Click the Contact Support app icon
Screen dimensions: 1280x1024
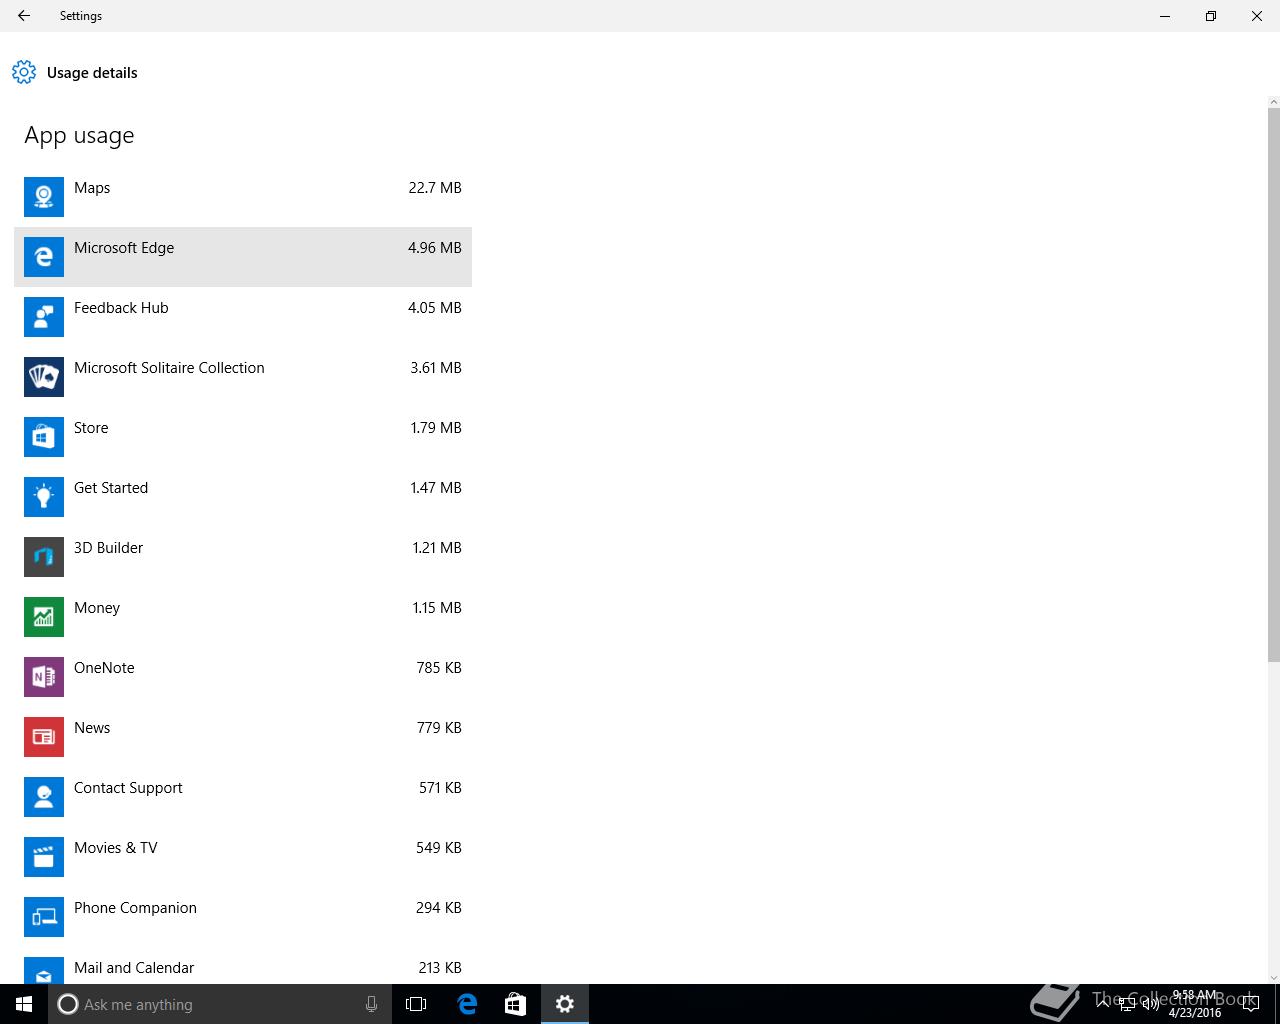[x=44, y=797]
